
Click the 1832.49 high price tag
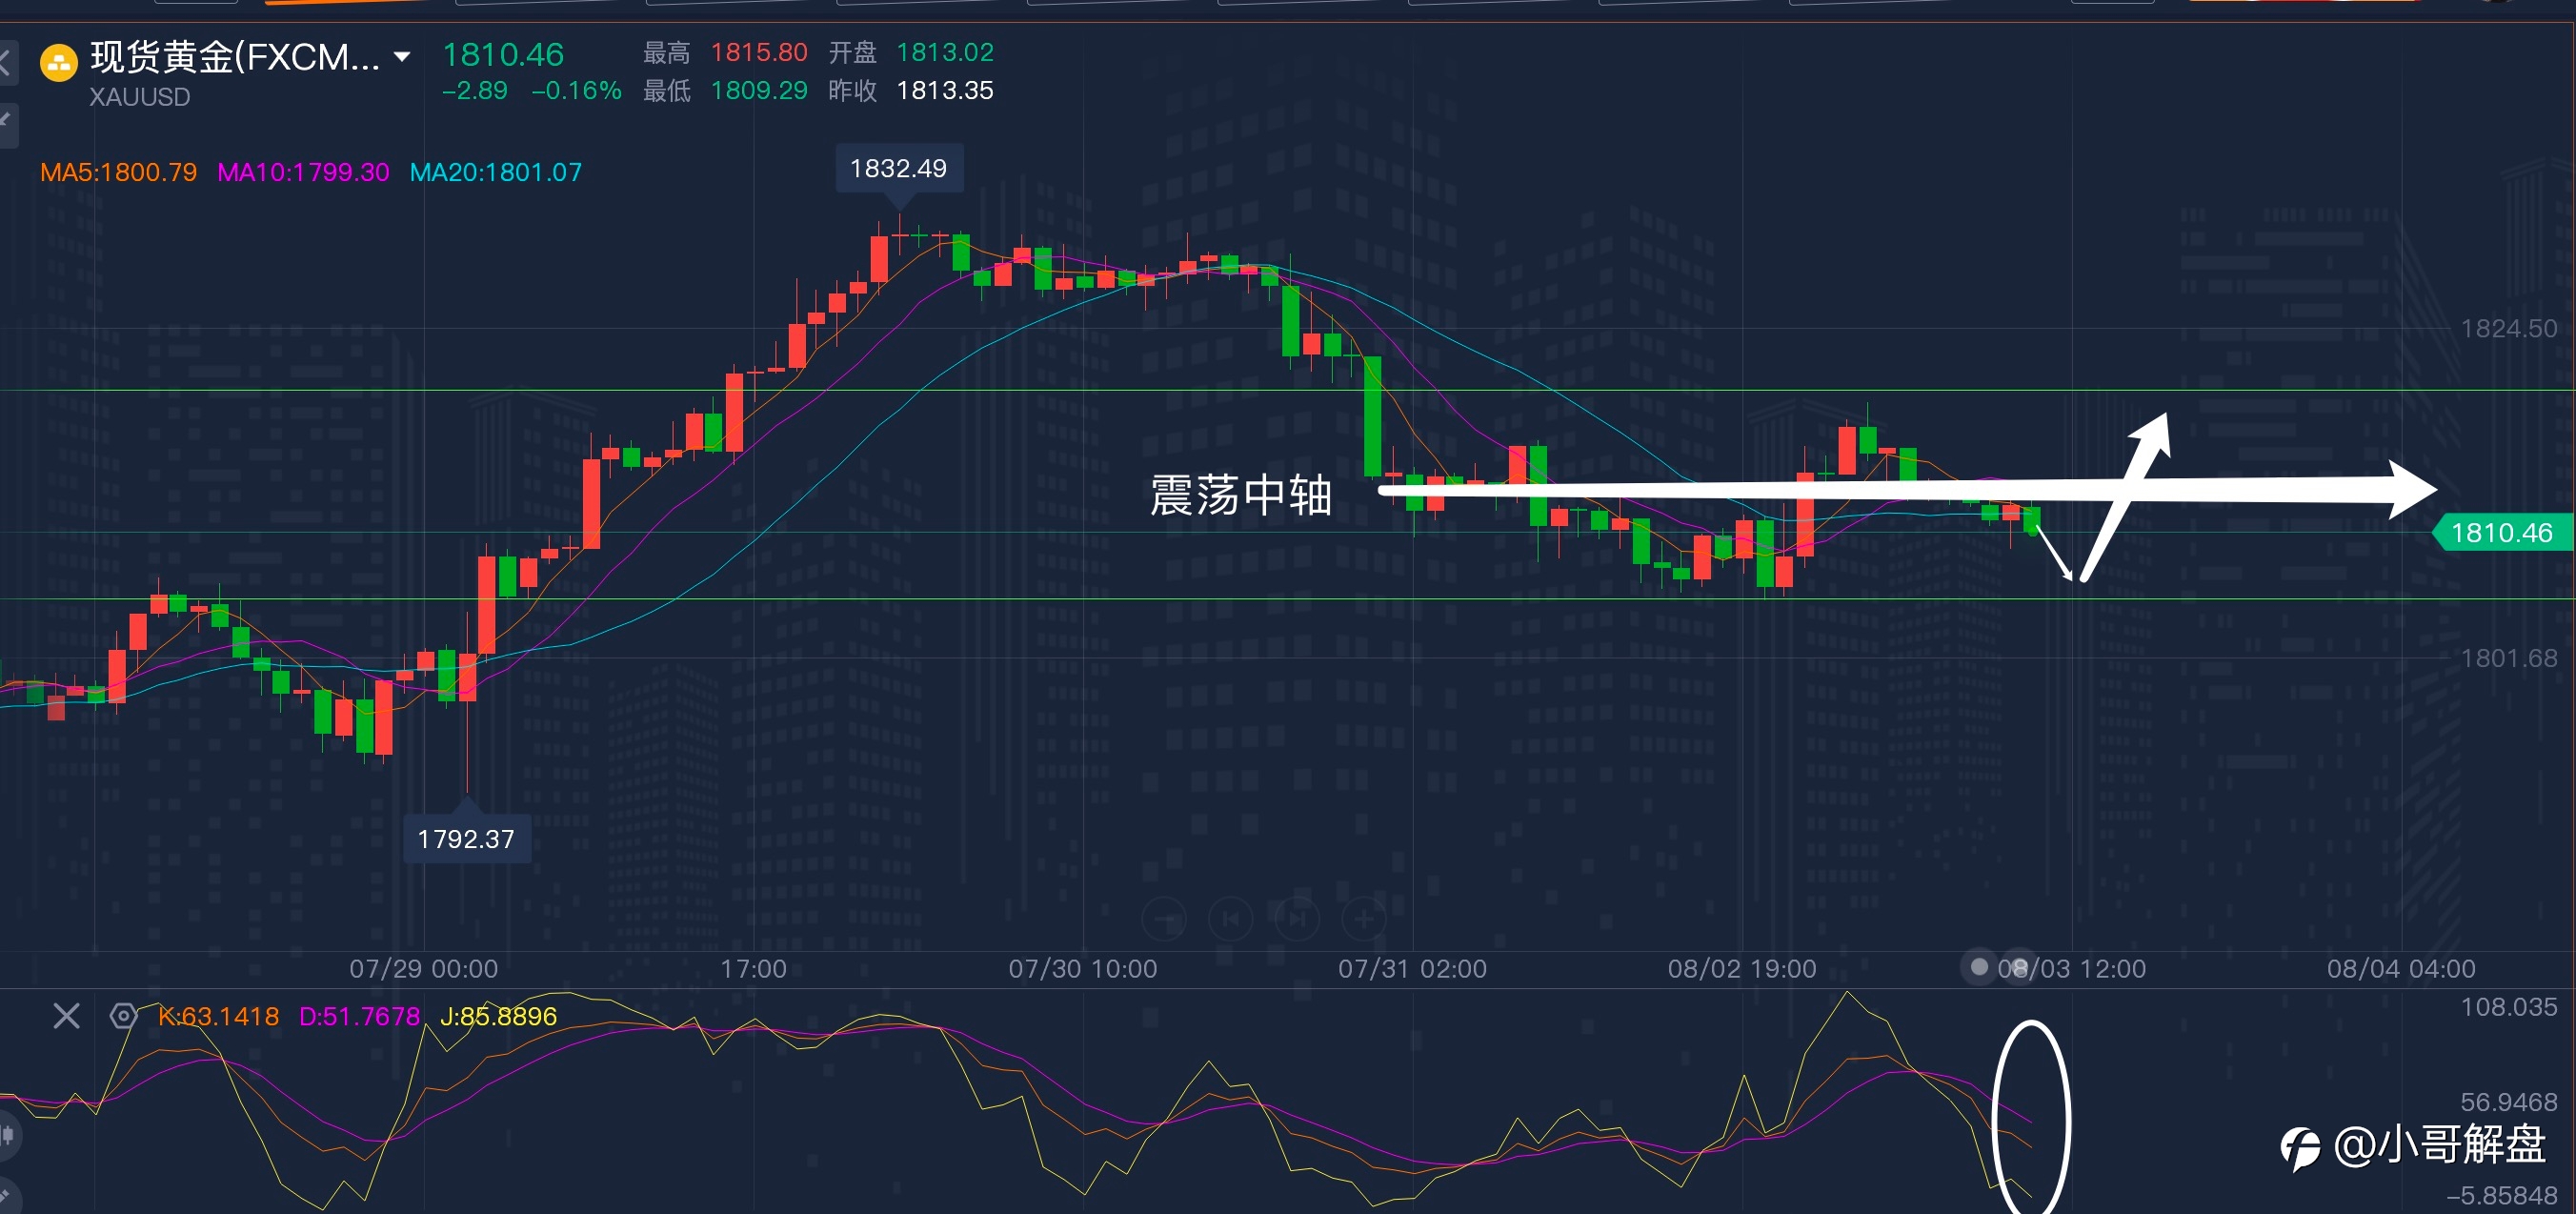tap(899, 168)
